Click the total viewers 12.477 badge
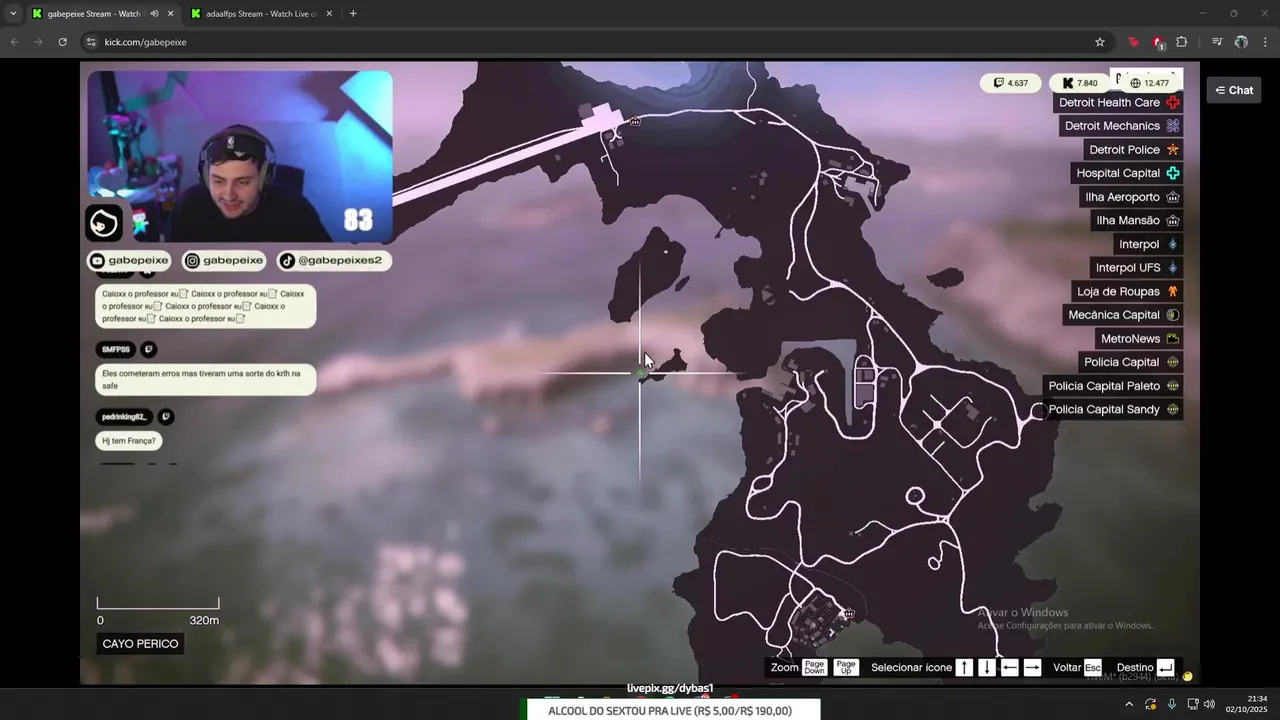Viewport: 1280px width, 720px height. pyautogui.click(x=1149, y=83)
